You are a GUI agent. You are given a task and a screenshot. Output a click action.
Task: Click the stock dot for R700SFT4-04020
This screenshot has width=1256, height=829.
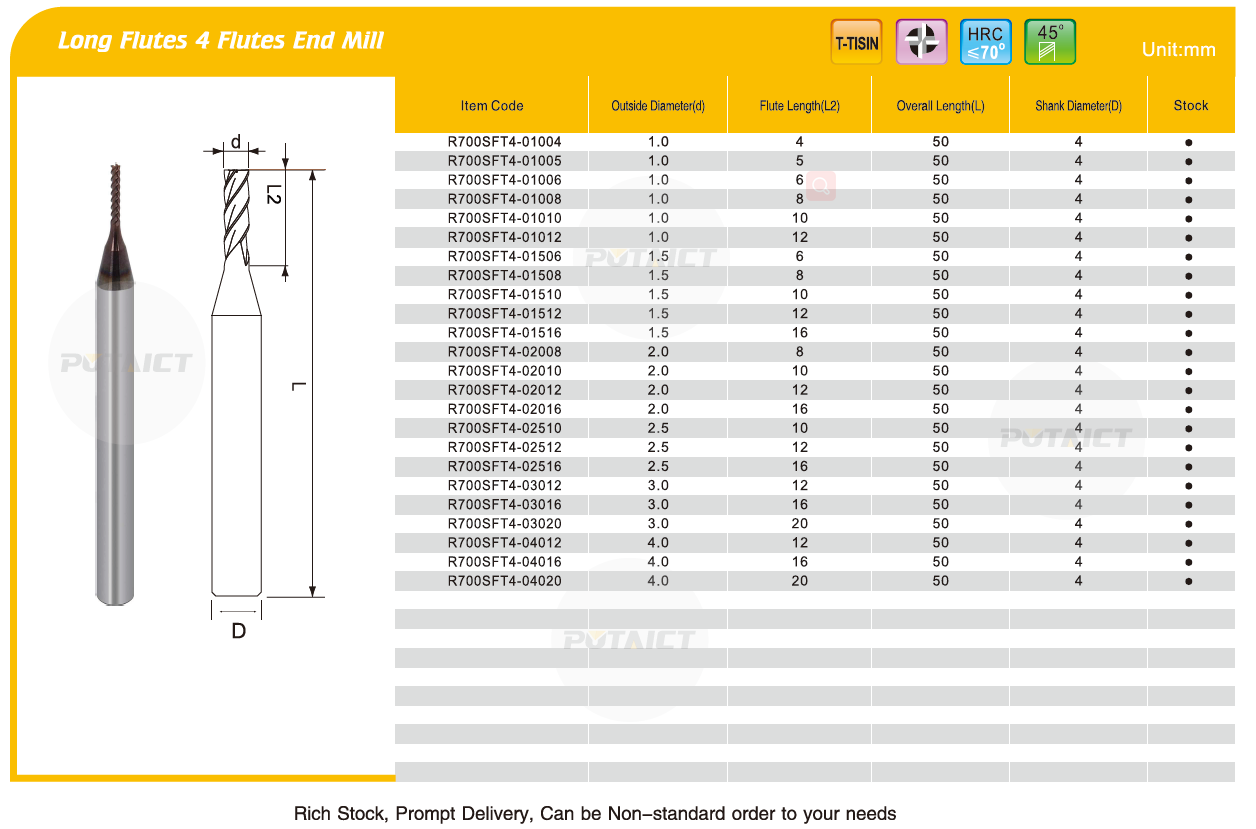pos(1188,581)
